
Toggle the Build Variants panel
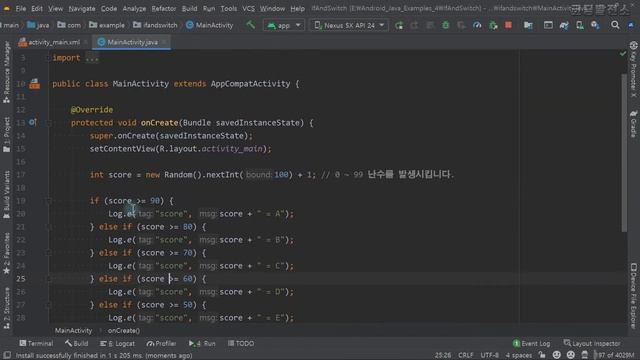(6, 195)
